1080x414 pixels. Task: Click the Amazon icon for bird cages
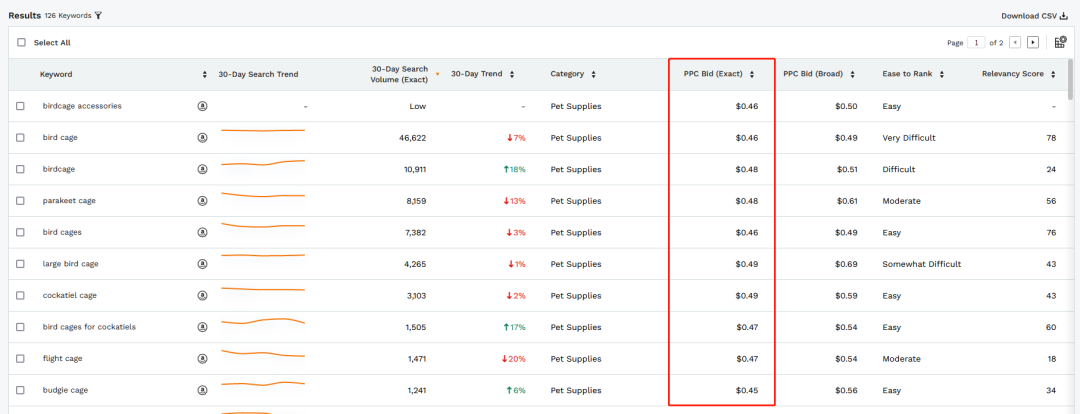[202, 233]
